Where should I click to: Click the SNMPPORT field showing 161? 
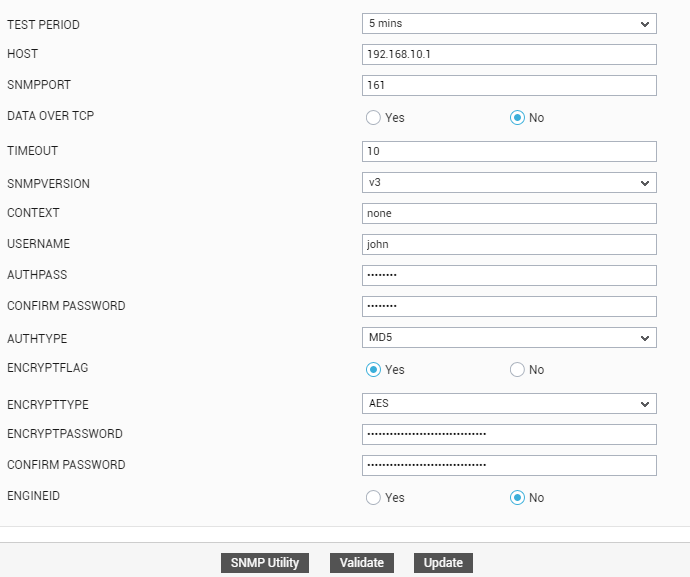coord(509,85)
